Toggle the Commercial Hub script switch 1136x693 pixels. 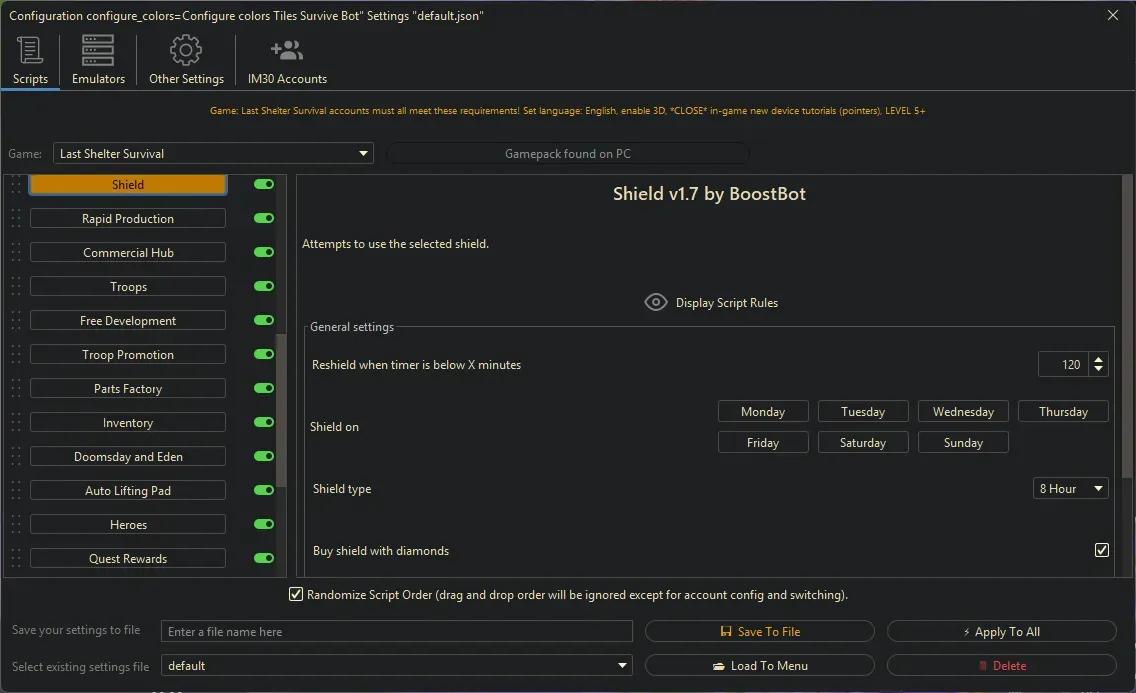coord(264,252)
